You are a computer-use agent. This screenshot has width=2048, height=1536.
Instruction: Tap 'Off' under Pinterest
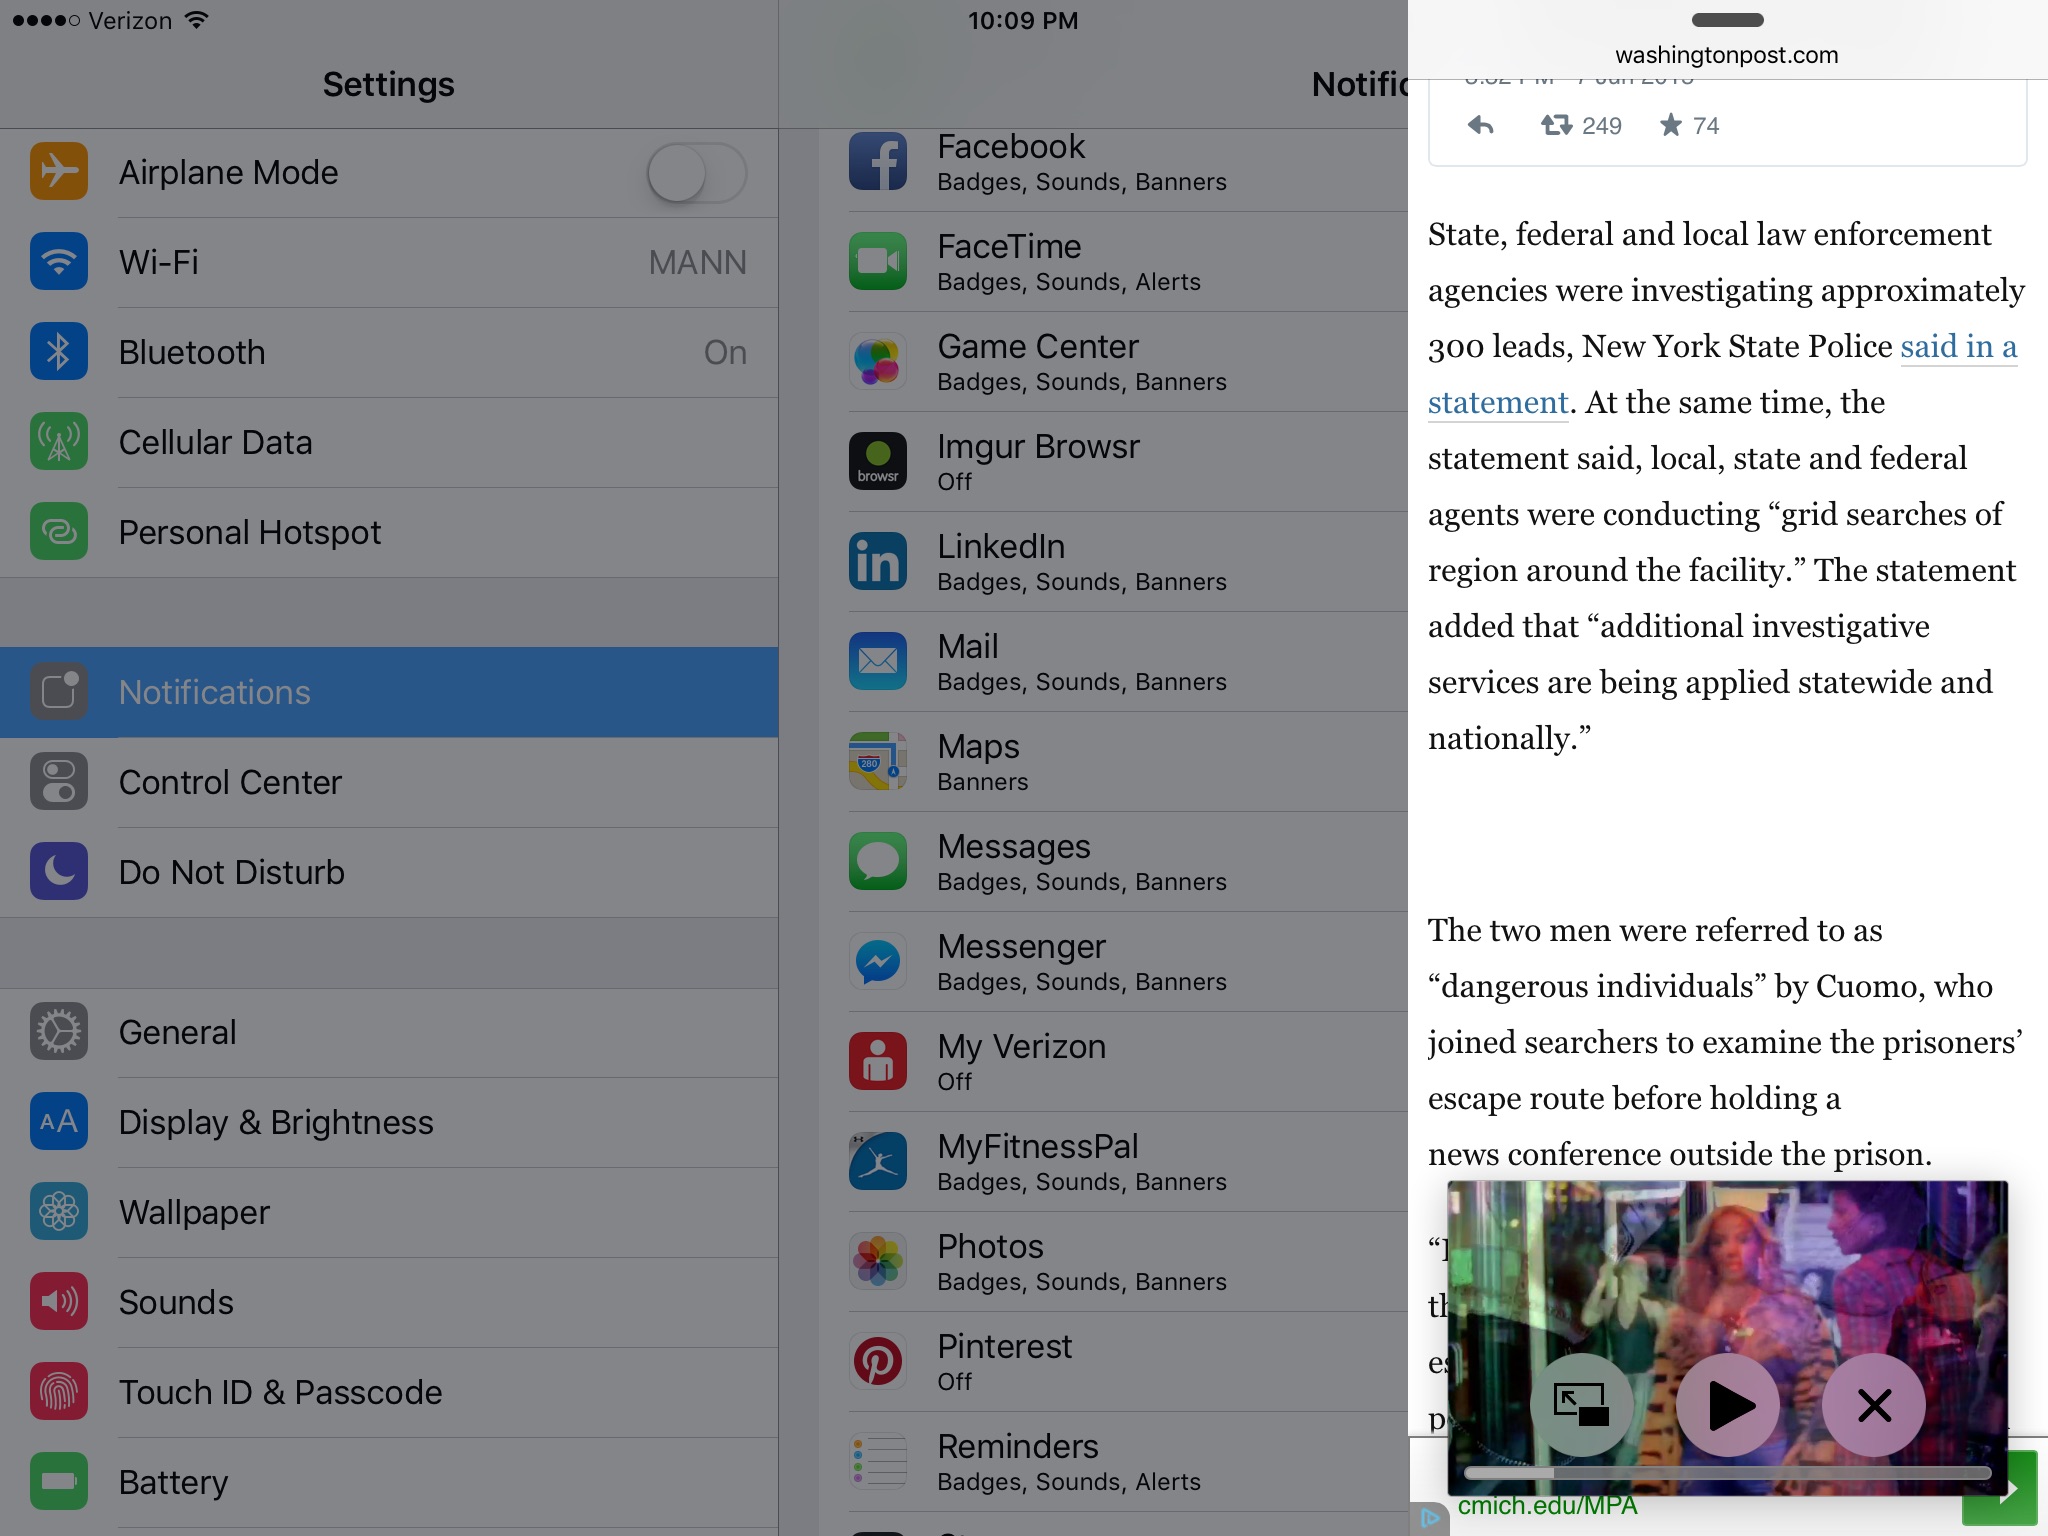(x=954, y=1382)
